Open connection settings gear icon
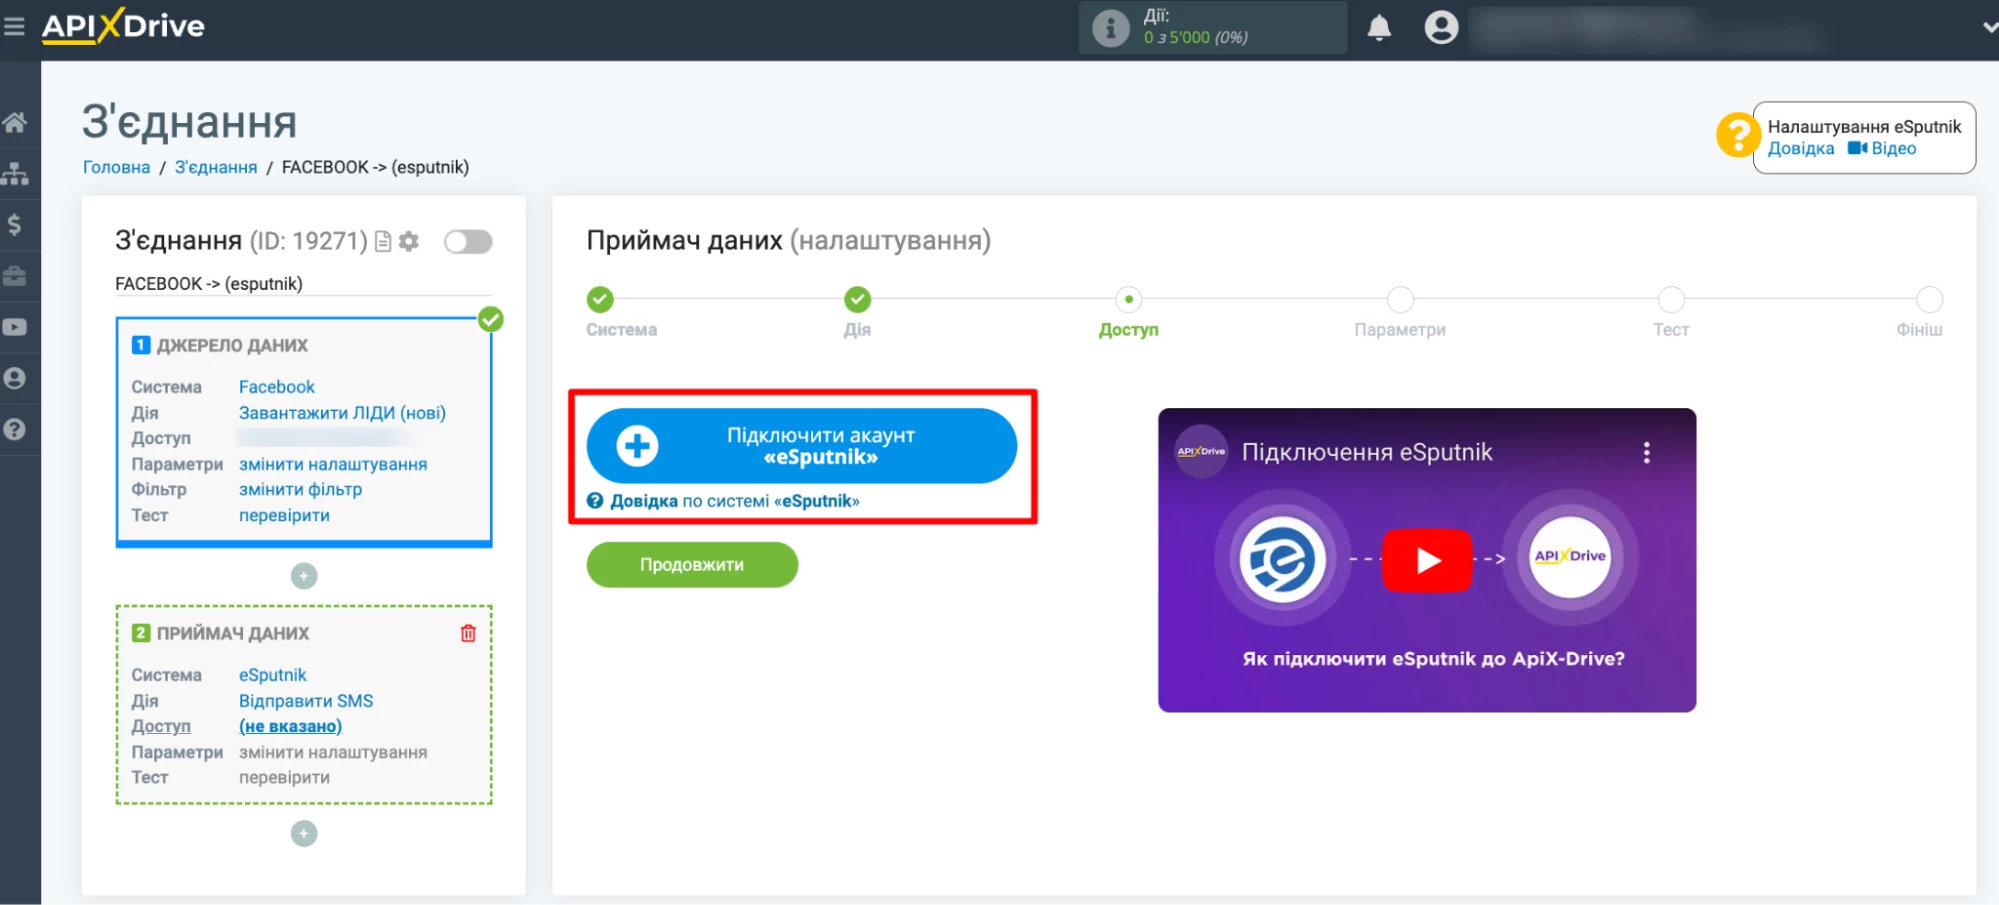 click(408, 241)
